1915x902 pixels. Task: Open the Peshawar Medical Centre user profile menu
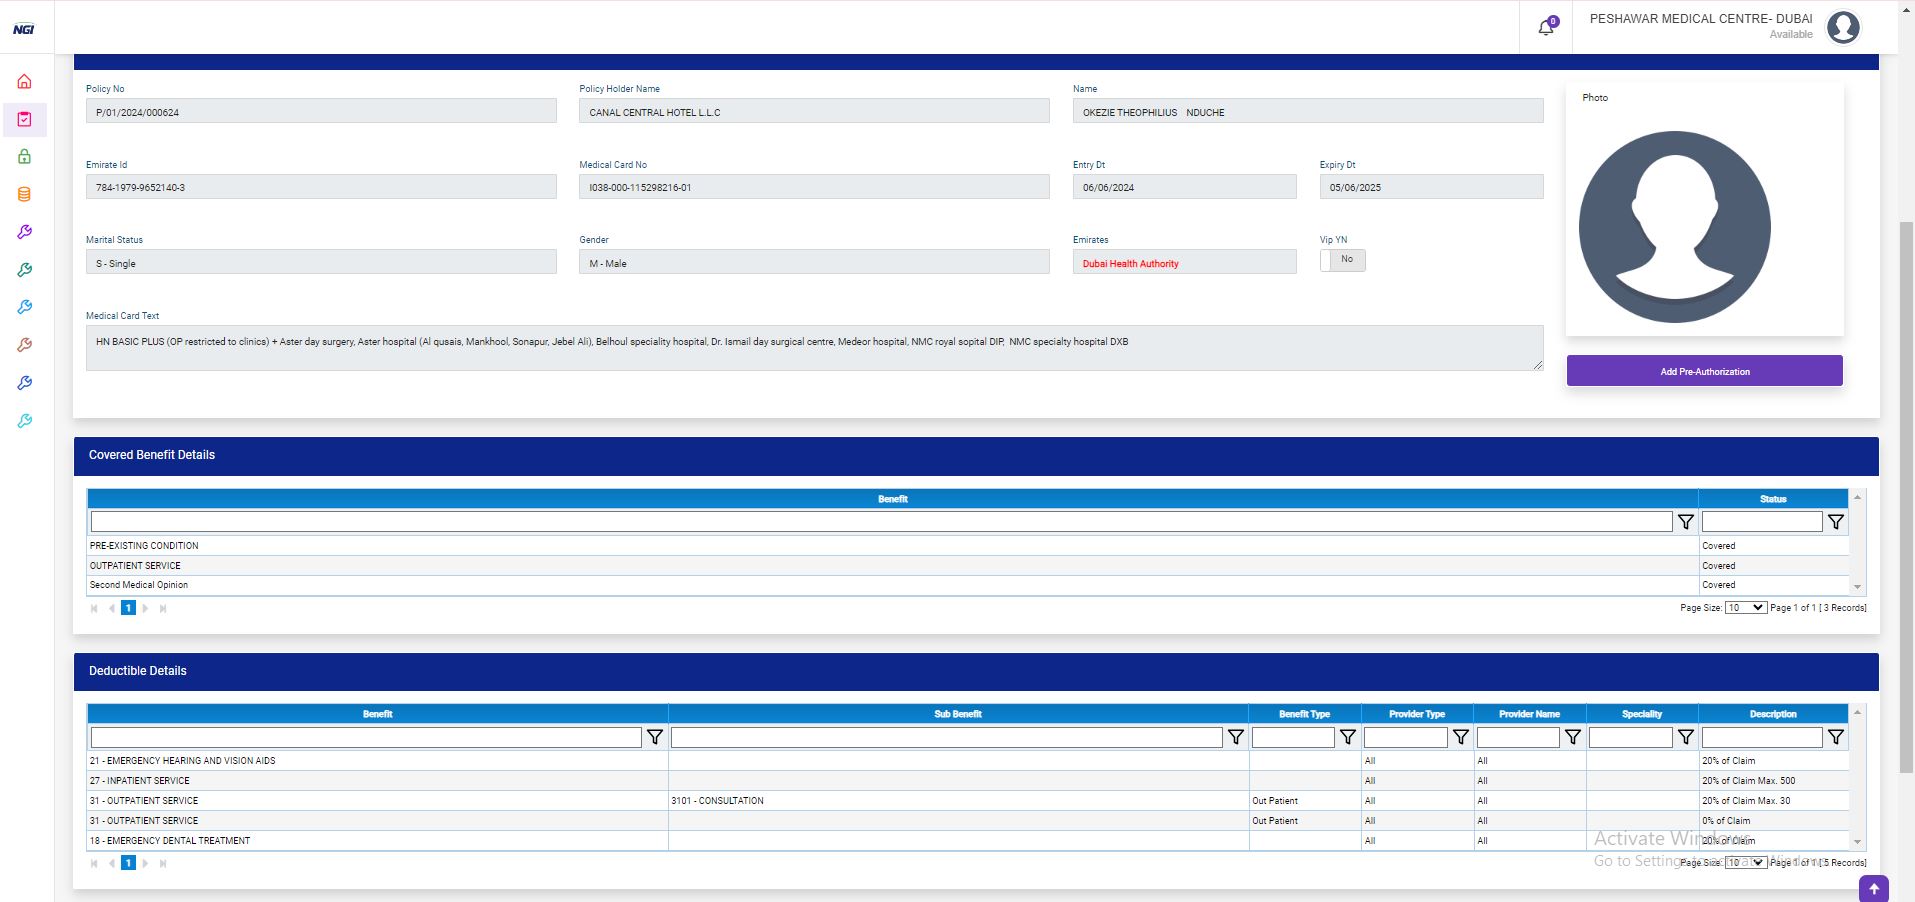click(x=1842, y=27)
